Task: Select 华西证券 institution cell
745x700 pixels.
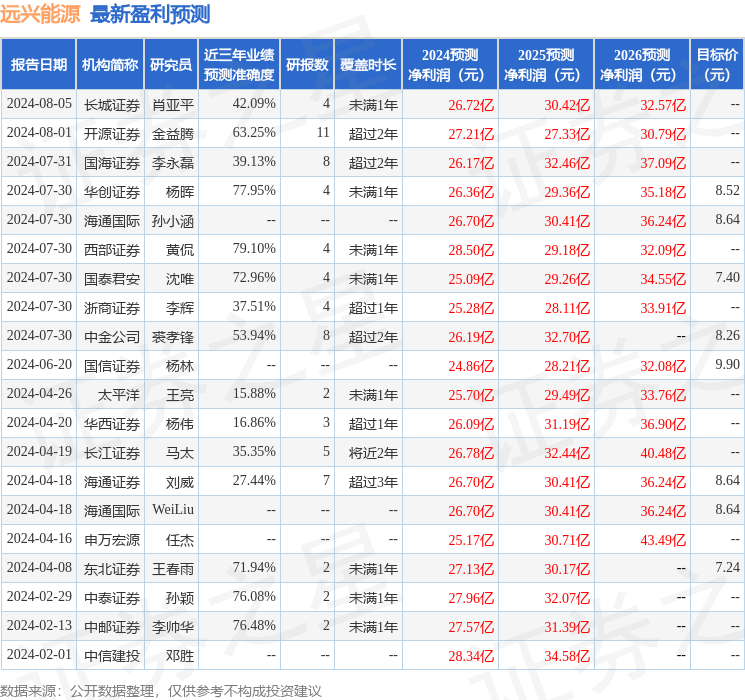Action: tap(112, 424)
